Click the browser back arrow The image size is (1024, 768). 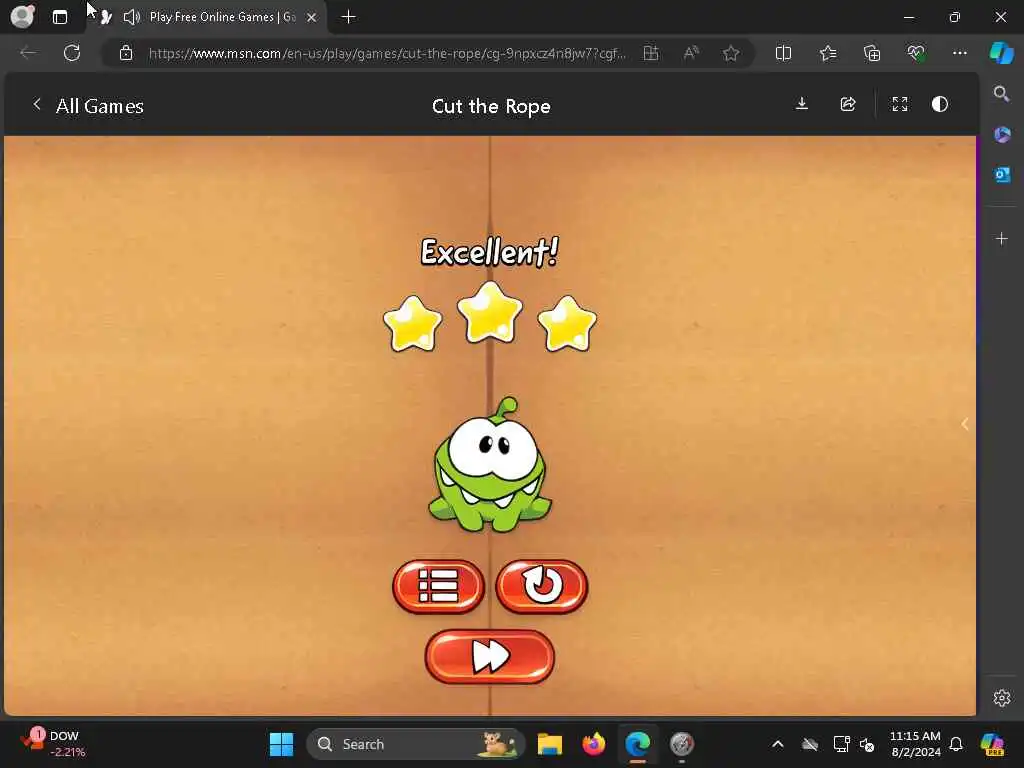coord(28,53)
